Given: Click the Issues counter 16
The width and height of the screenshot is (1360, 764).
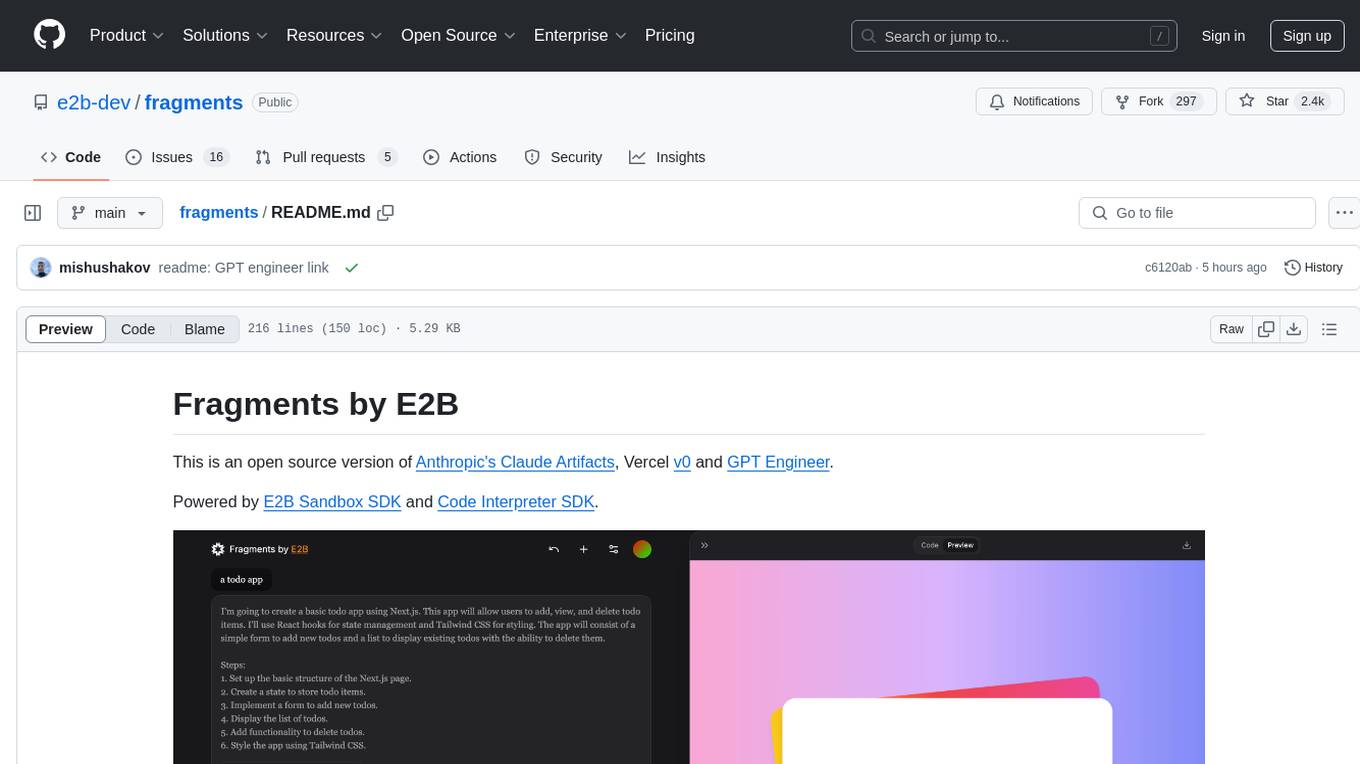Looking at the screenshot, I should [x=216, y=157].
